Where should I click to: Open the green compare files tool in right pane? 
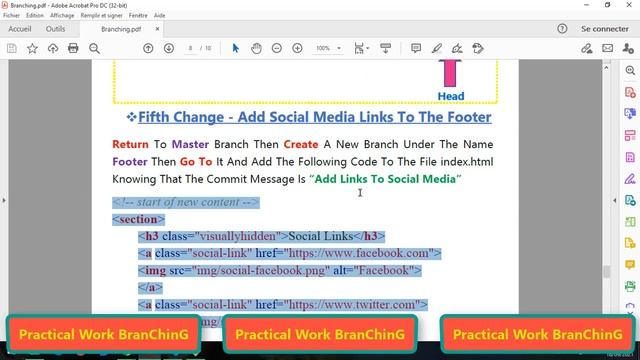click(x=630, y=222)
